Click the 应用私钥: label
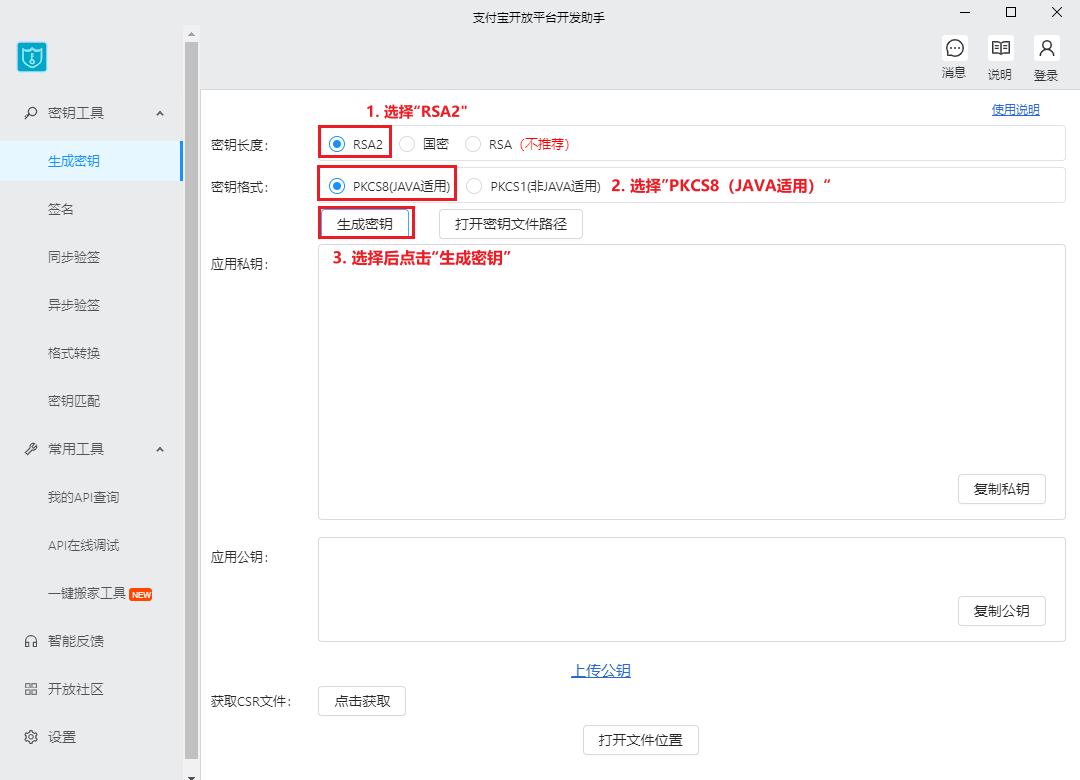The width and height of the screenshot is (1080, 780). [240, 264]
